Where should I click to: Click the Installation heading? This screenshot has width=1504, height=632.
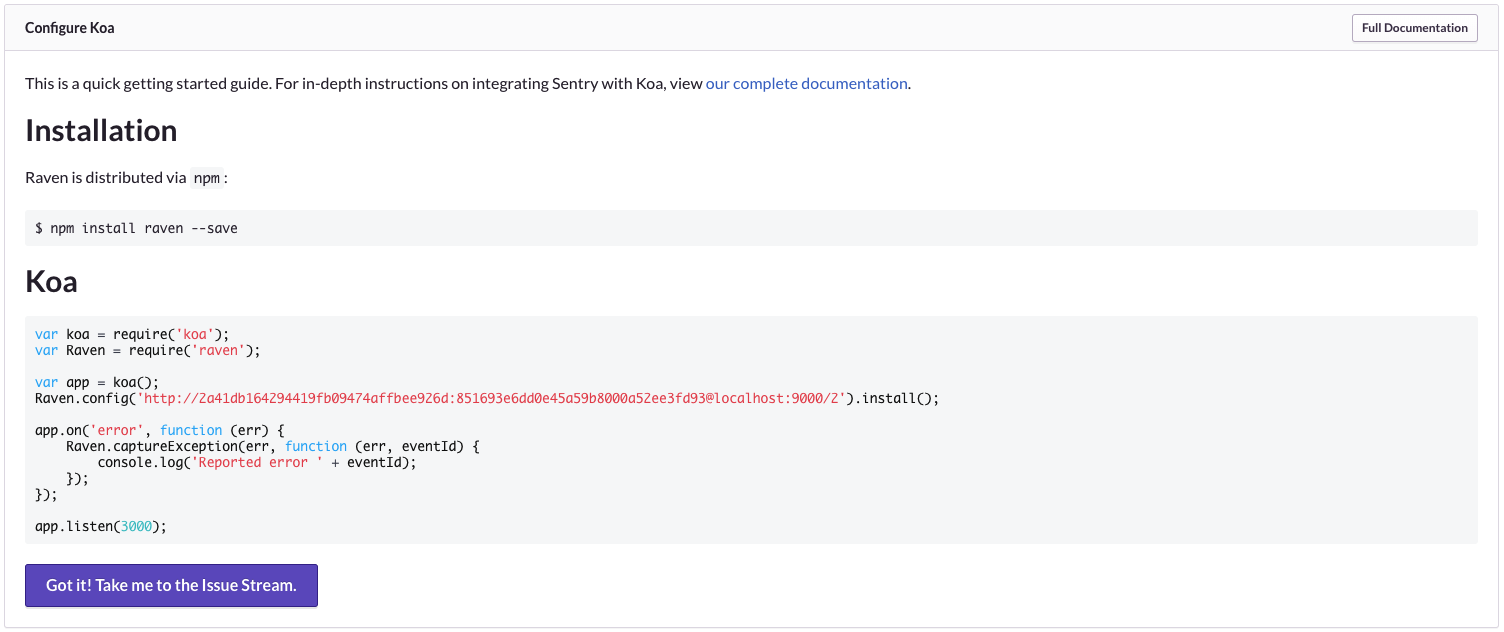pyautogui.click(x=101, y=131)
